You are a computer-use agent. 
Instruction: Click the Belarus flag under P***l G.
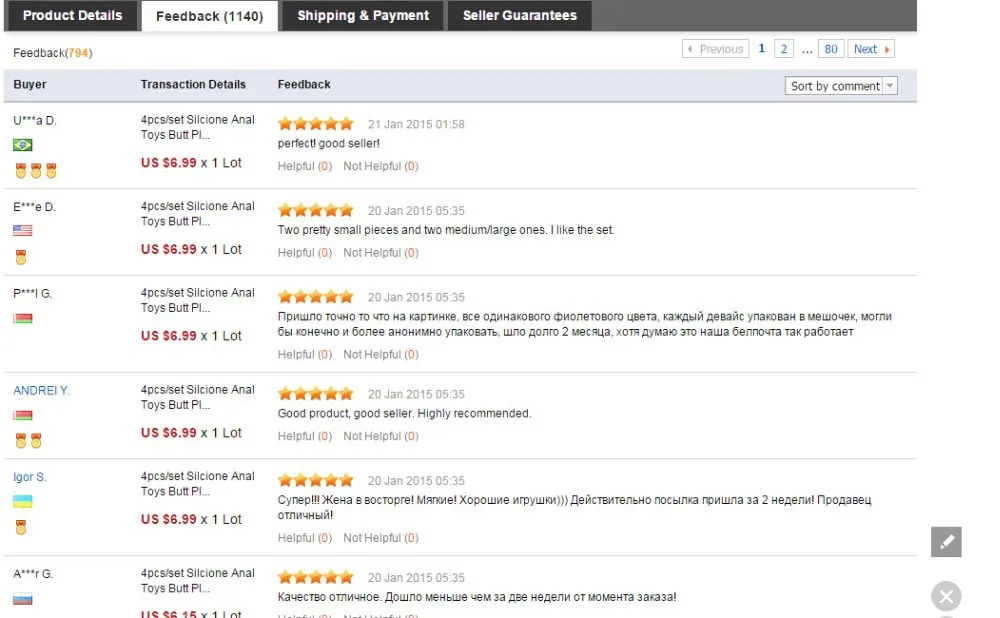22,318
